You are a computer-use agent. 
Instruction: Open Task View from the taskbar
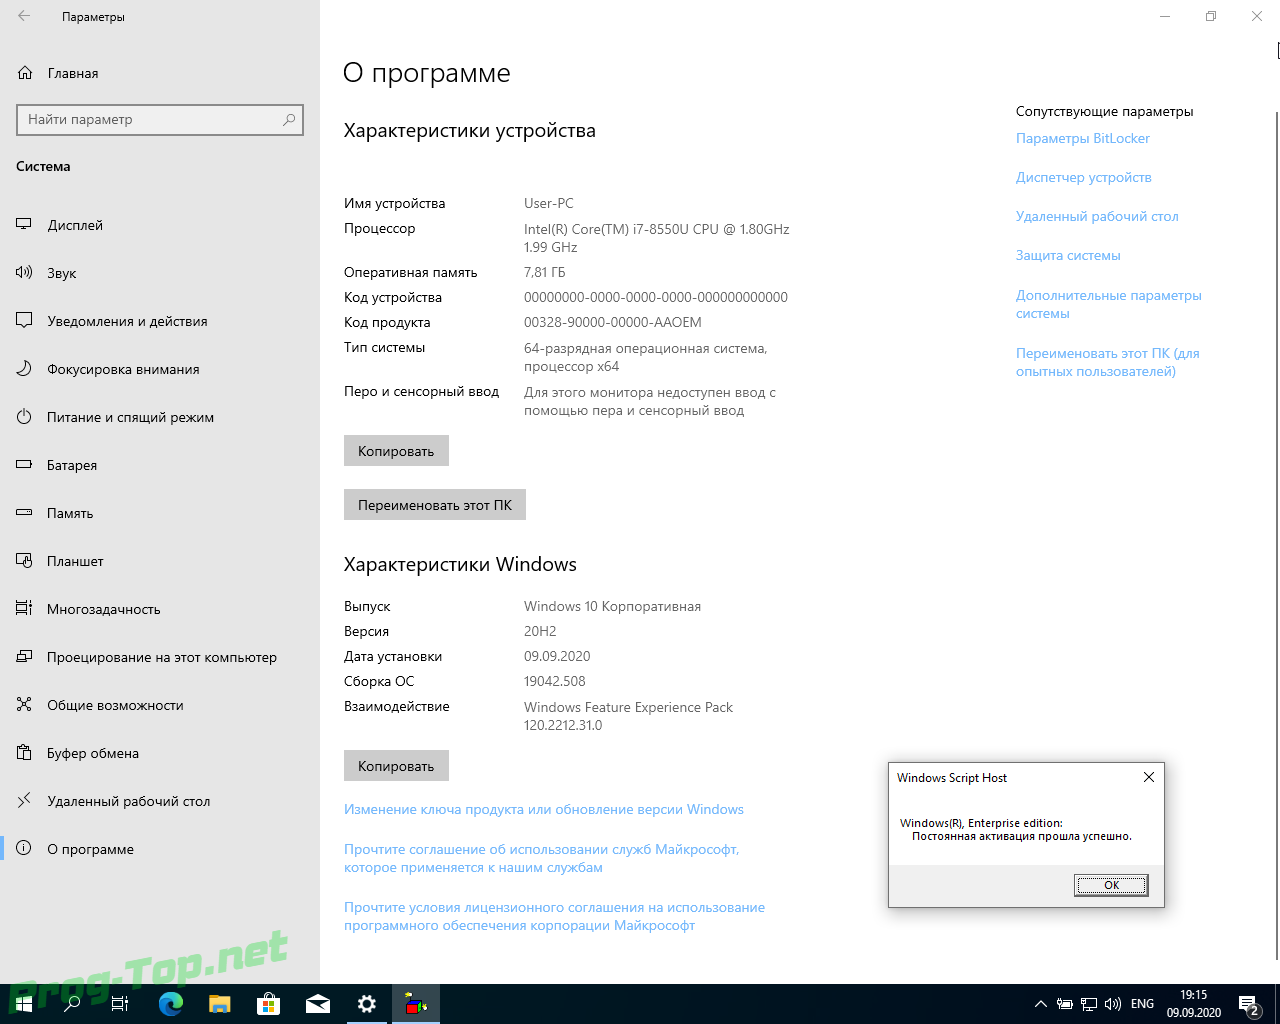(120, 1004)
